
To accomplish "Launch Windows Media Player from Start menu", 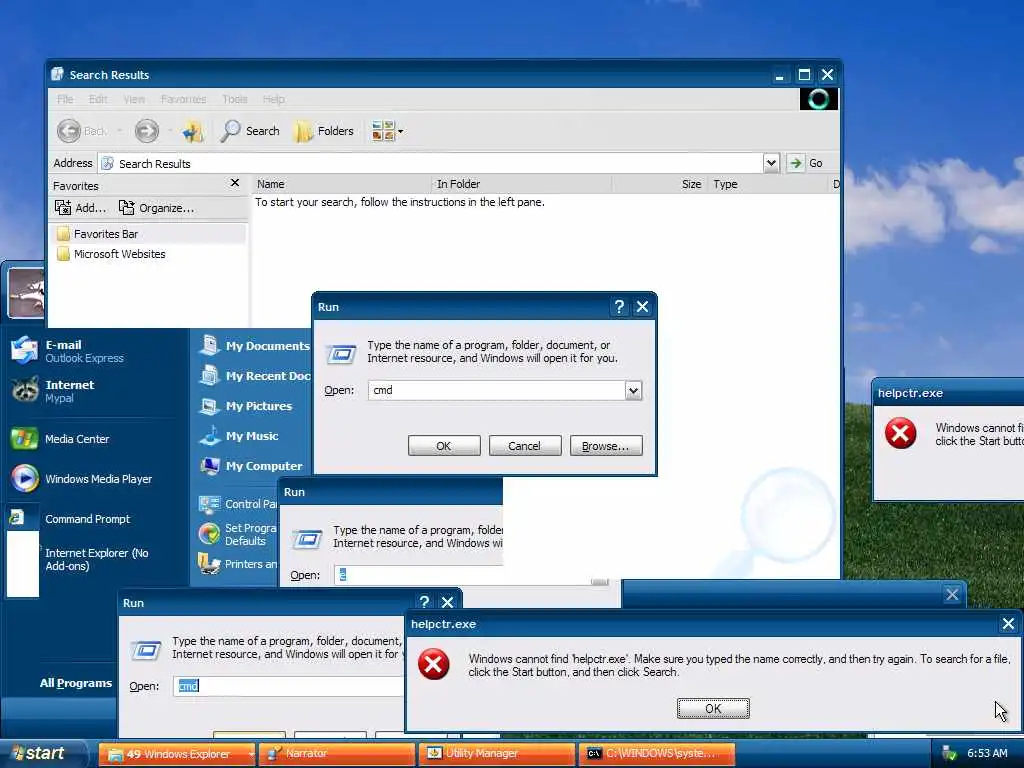I will pos(82,479).
